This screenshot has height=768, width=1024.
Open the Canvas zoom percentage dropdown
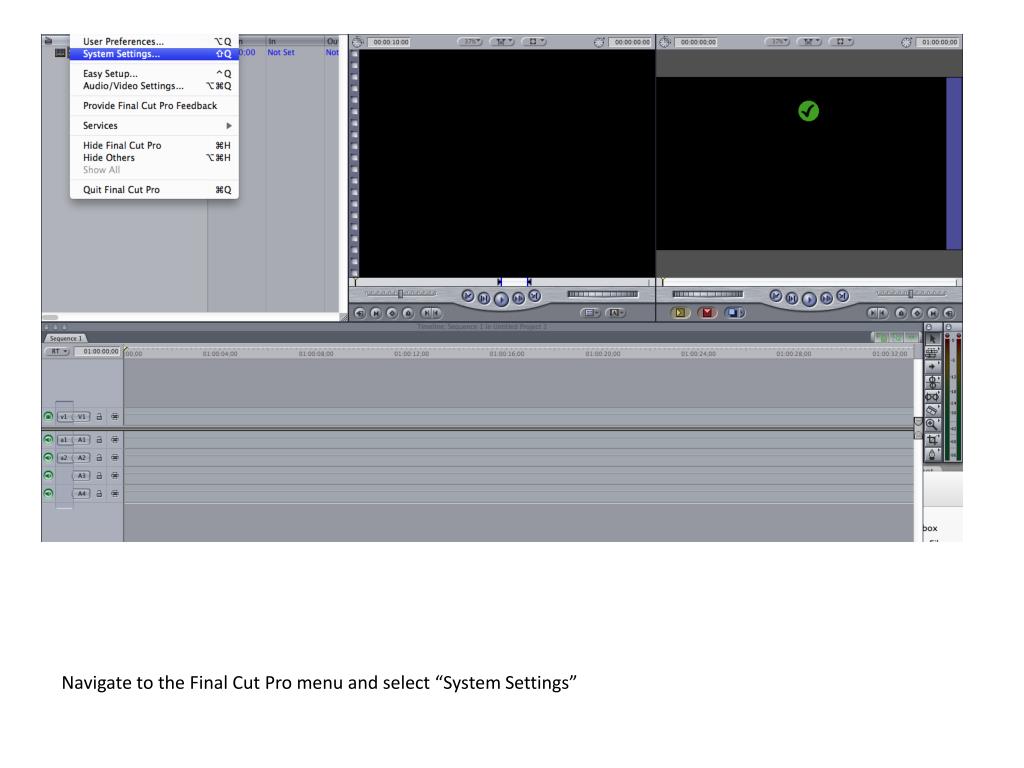(x=777, y=42)
